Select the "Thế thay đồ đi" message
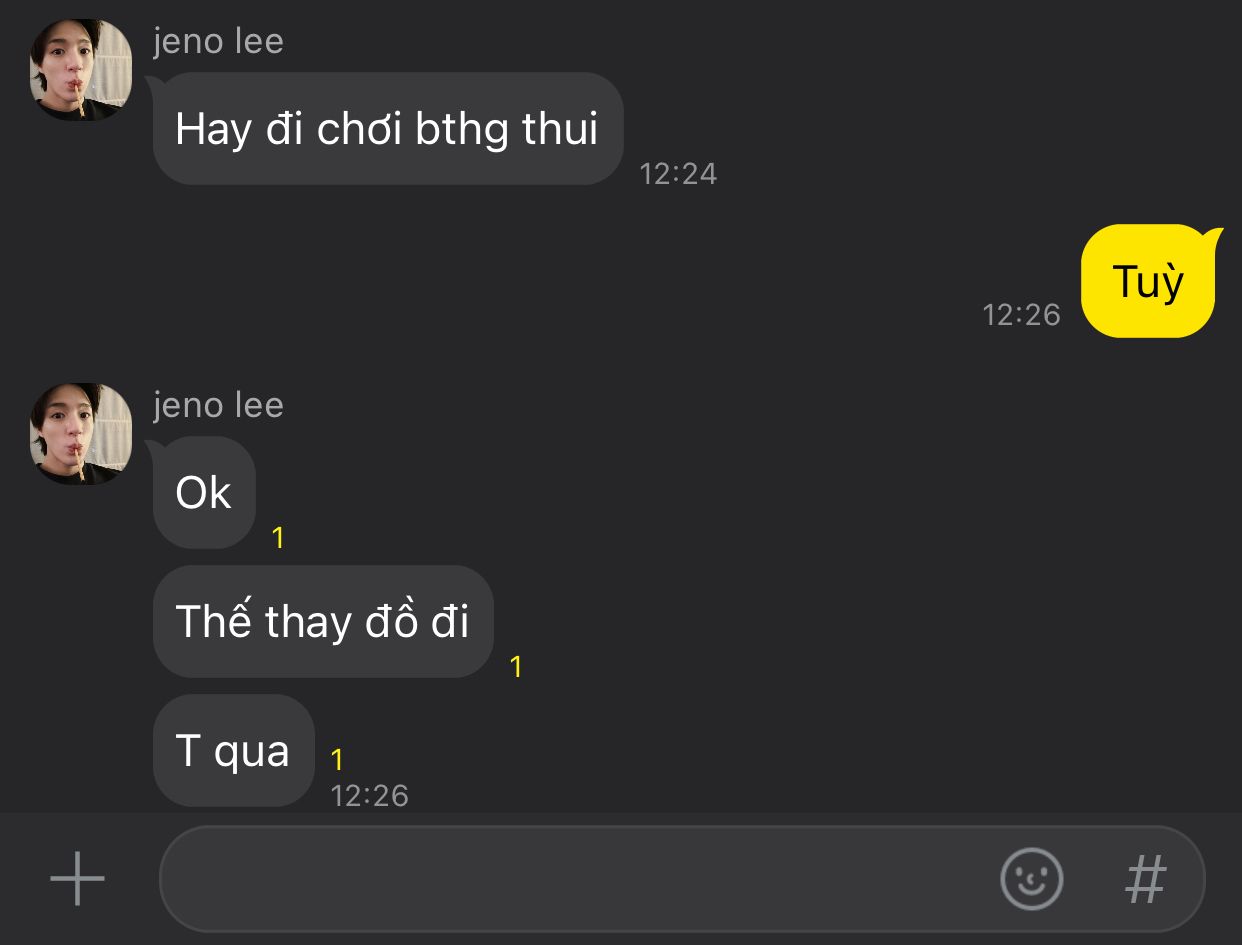1242x945 pixels. [x=323, y=622]
